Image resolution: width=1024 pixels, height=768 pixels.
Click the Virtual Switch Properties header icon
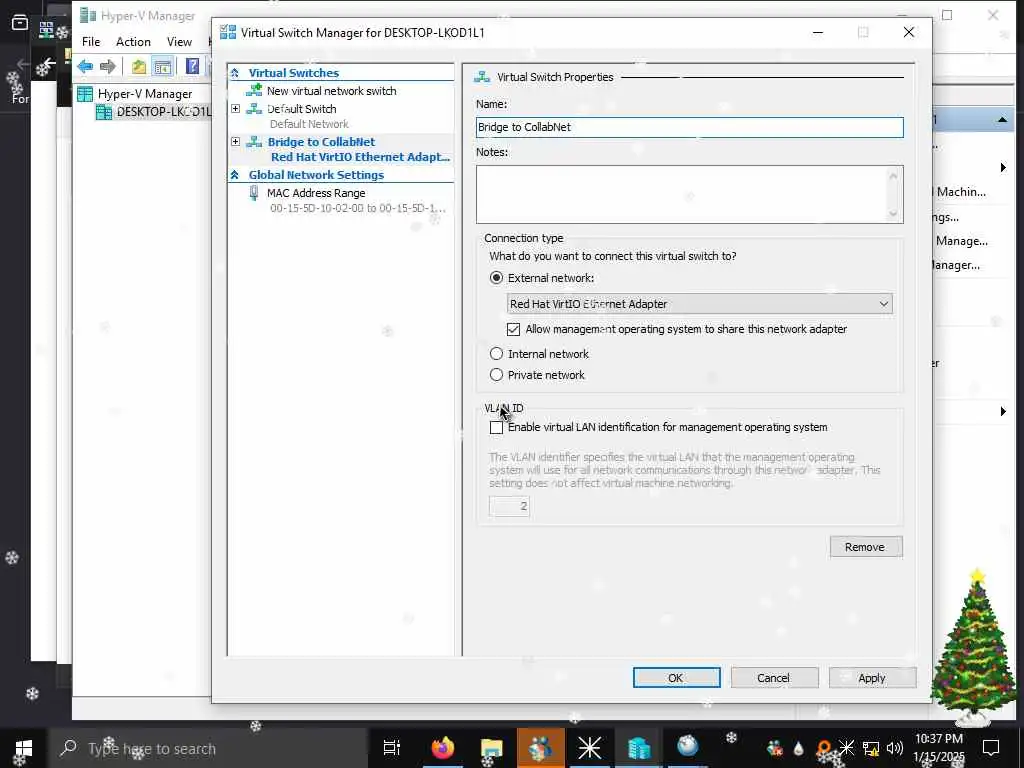coord(482,77)
